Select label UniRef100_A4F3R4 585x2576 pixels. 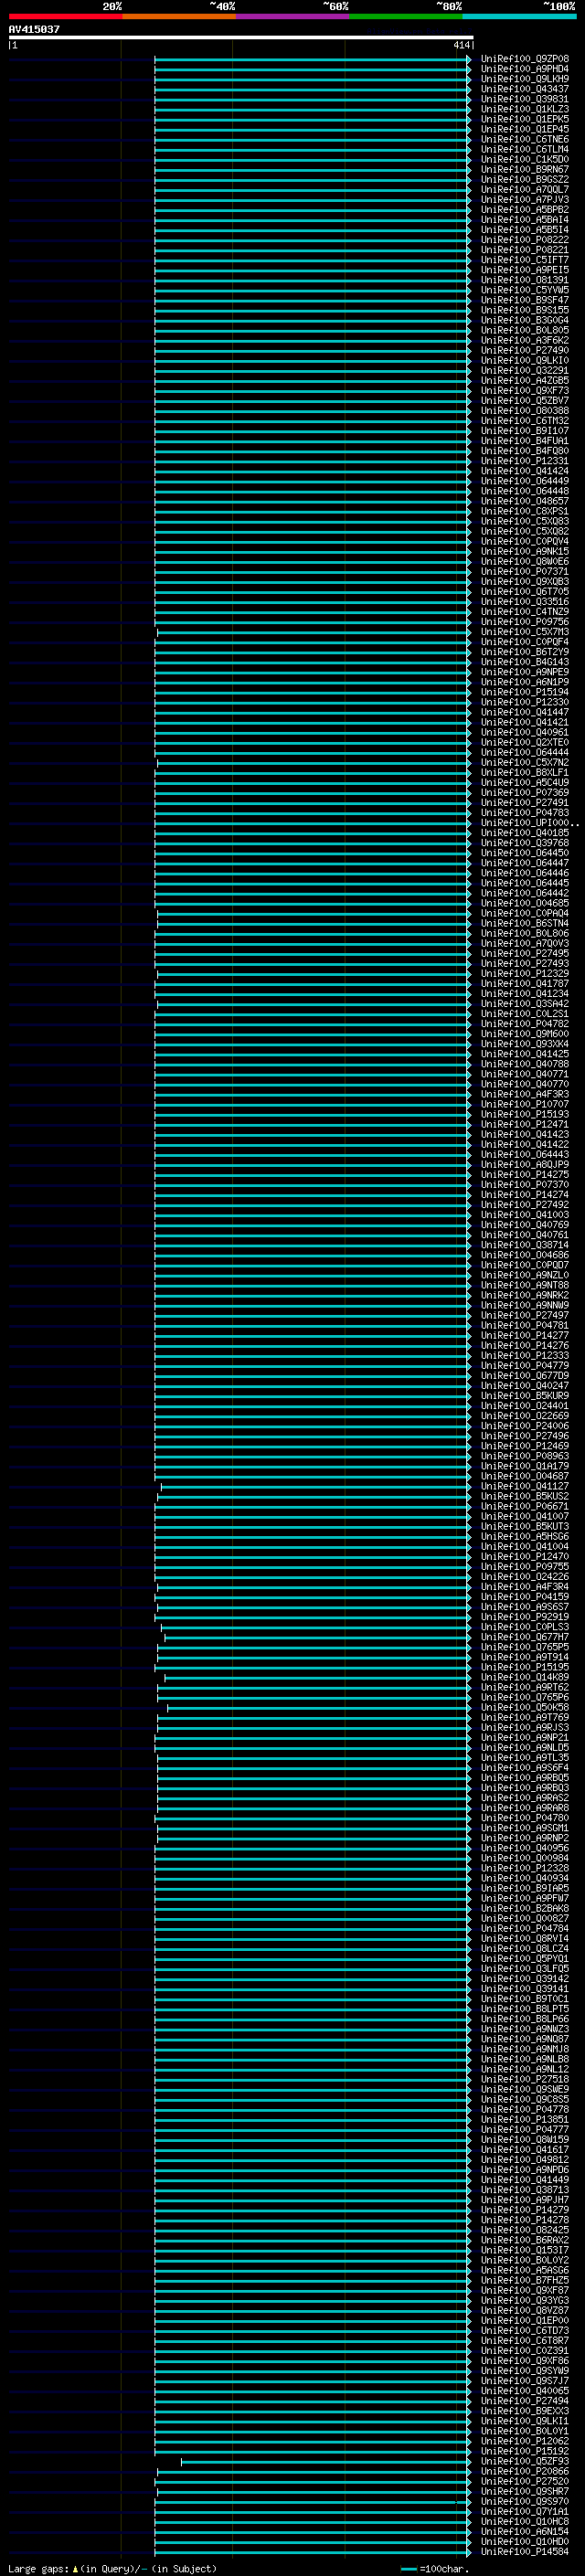tap(524, 1586)
